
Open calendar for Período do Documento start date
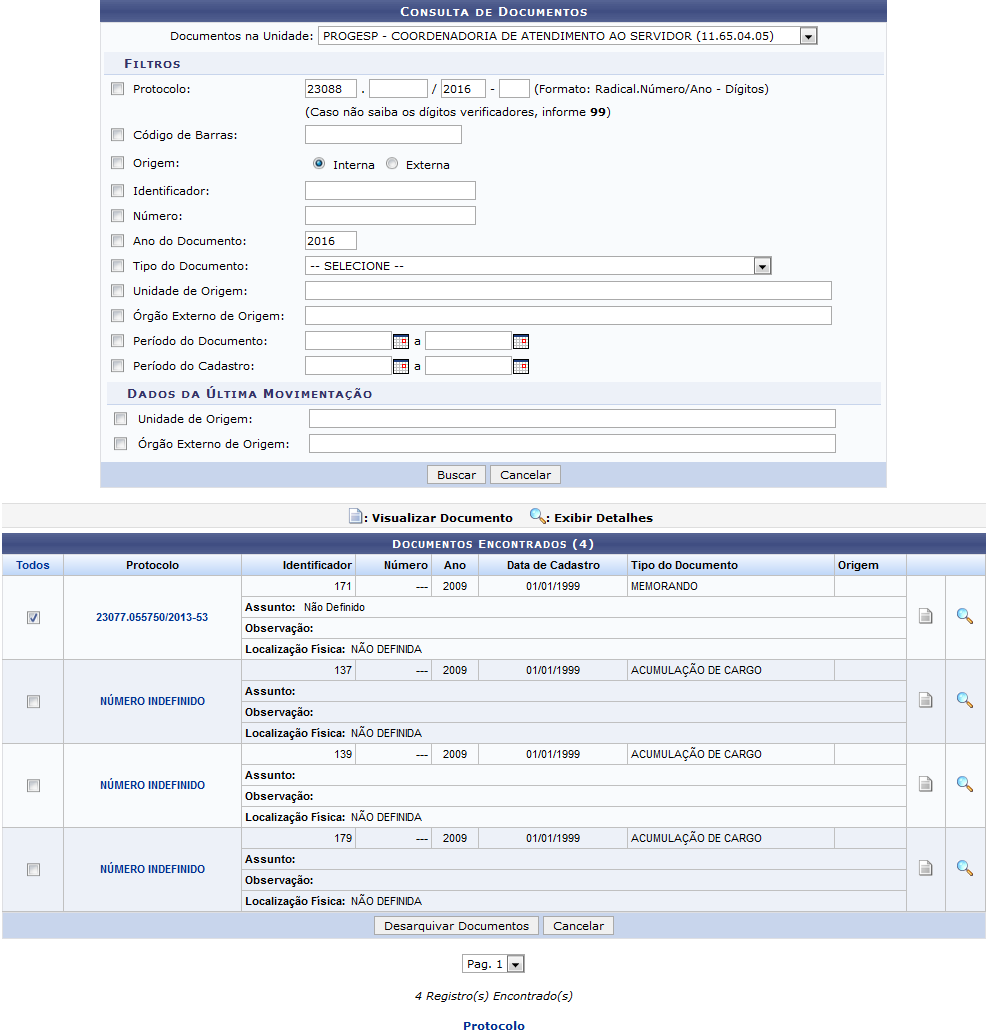(400, 341)
